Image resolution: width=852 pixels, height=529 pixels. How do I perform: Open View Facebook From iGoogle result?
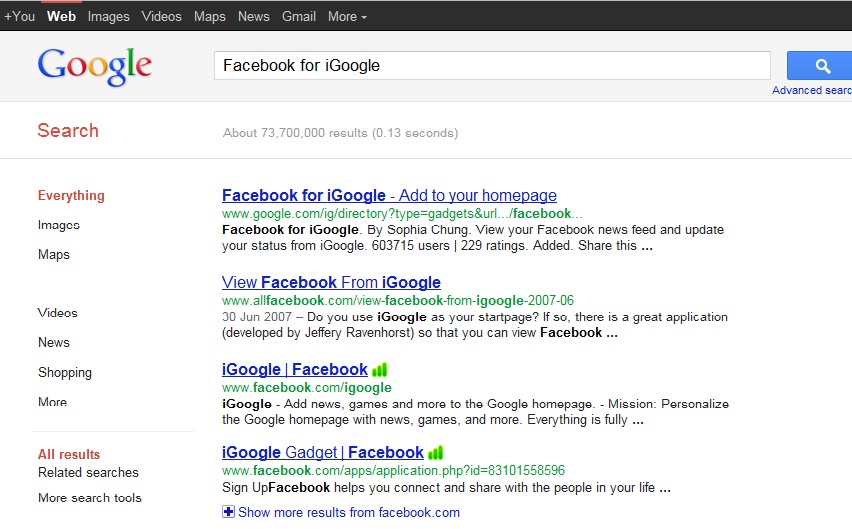coord(331,282)
